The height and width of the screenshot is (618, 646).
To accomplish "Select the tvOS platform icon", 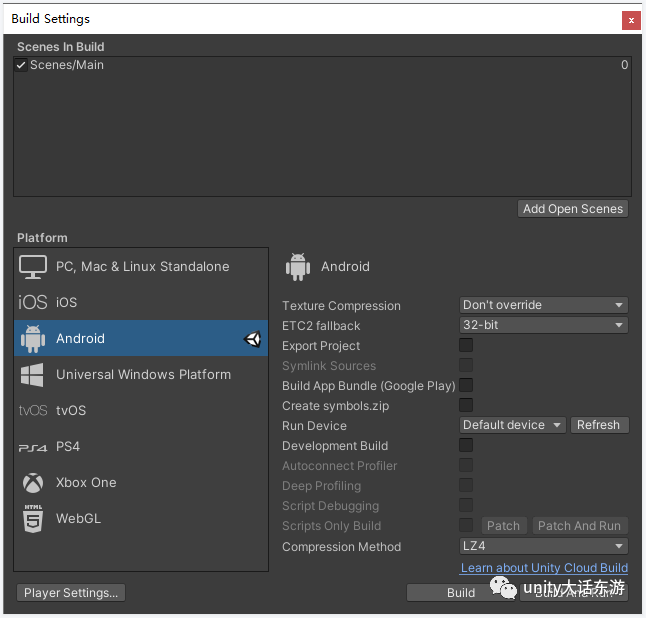I will [x=33, y=410].
